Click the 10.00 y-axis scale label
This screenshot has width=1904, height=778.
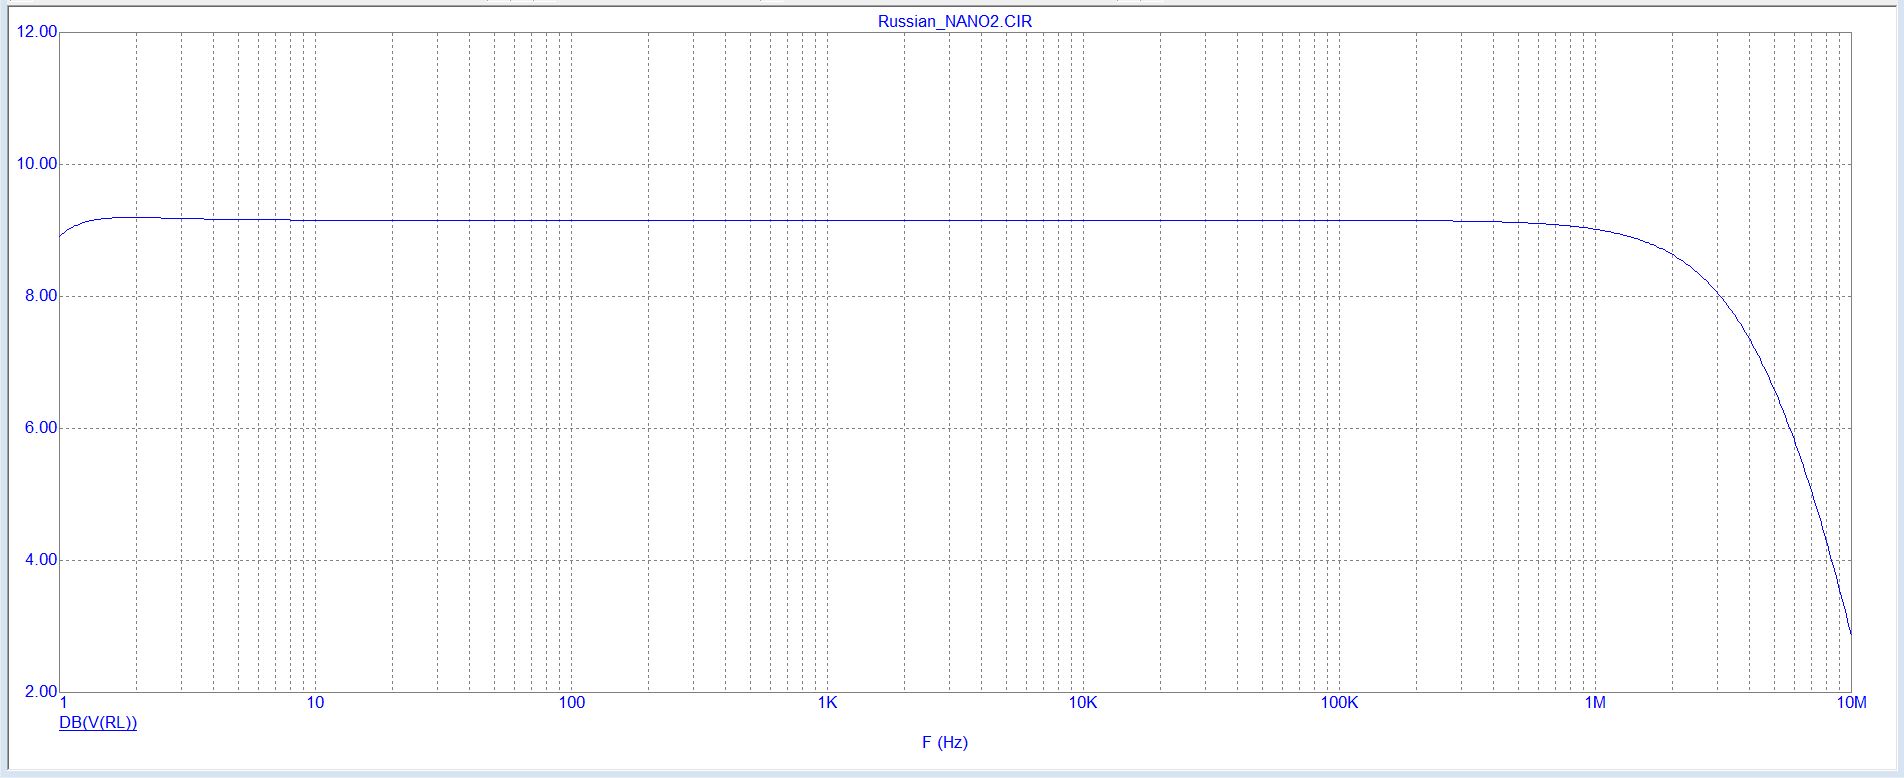click(37, 164)
